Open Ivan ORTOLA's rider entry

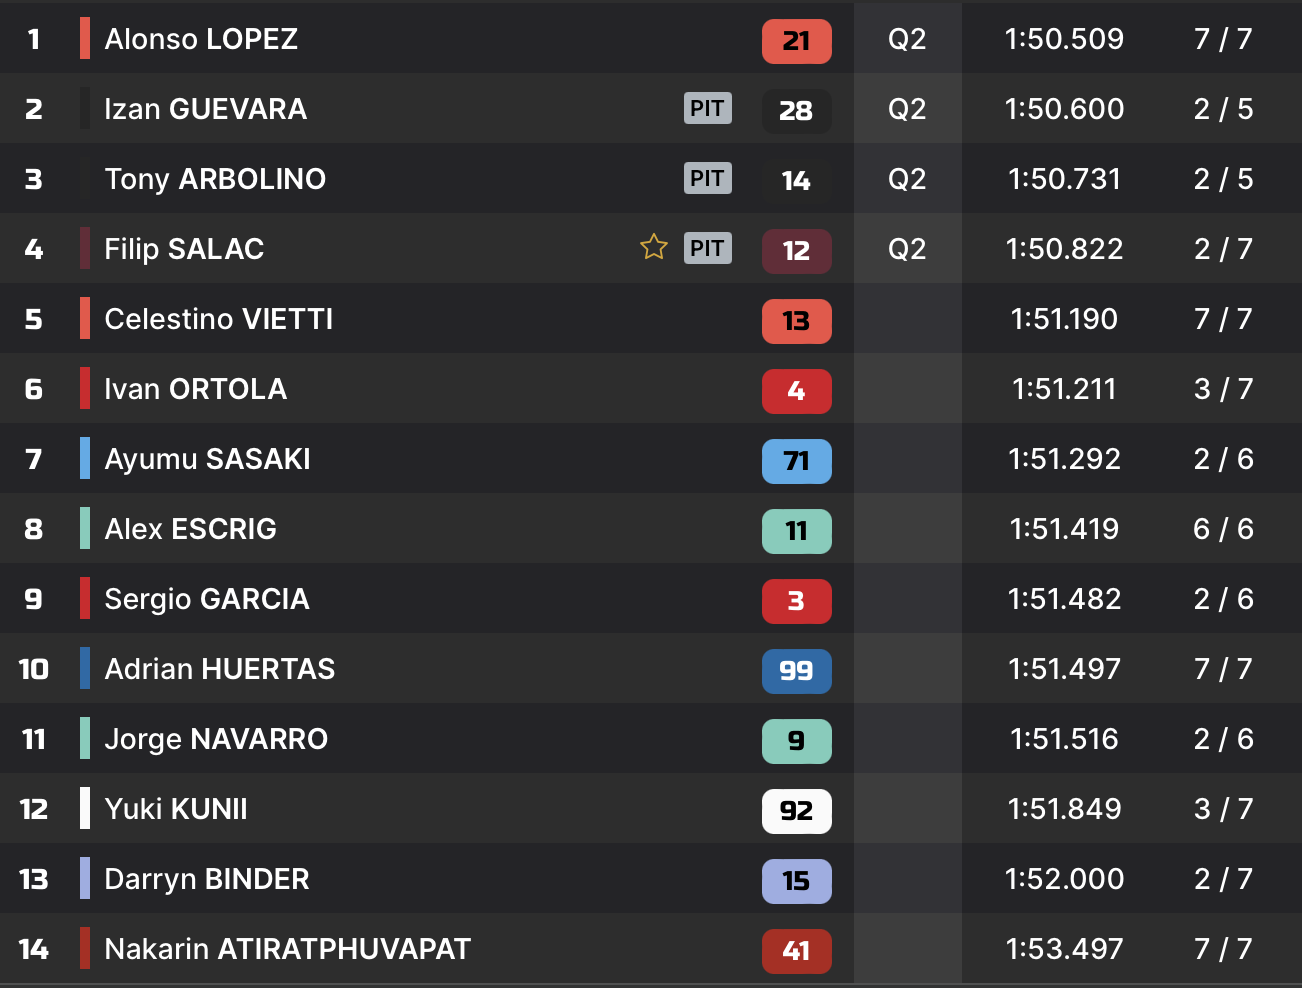(195, 389)
